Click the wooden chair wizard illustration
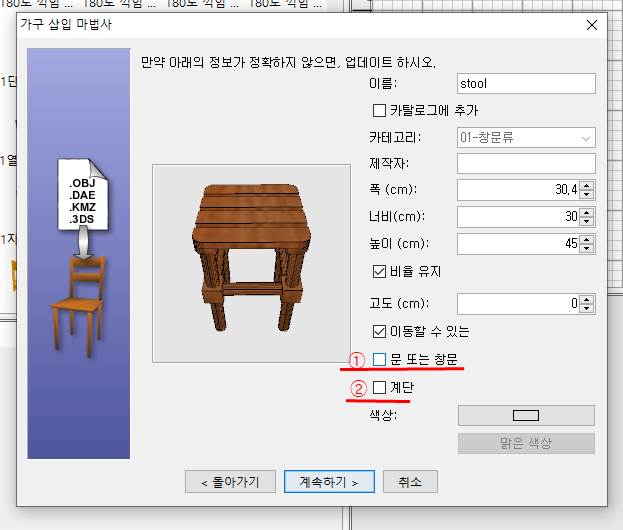 click(x=78, y=306)
